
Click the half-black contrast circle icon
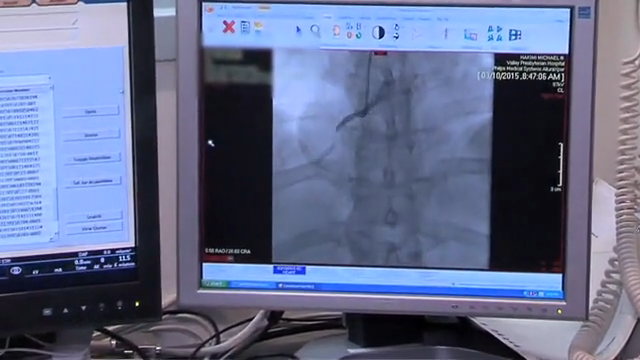[378, 33]
